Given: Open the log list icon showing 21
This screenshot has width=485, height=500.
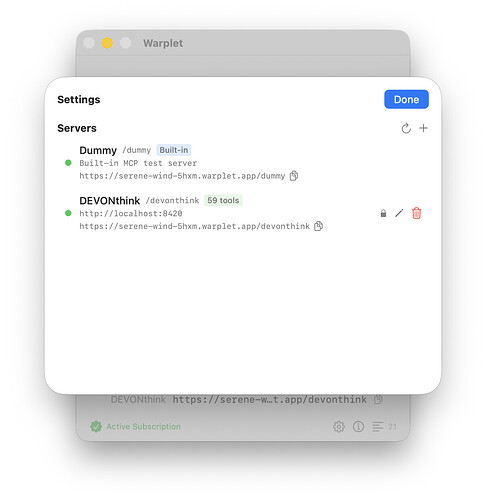Looking at the screenshot, I should [384, 426].
